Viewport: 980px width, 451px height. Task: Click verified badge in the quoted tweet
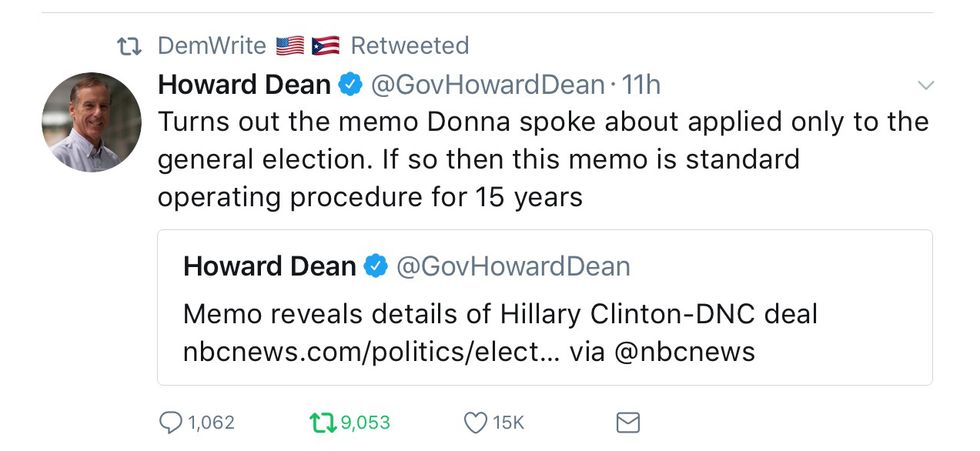[x=375, y=267]
